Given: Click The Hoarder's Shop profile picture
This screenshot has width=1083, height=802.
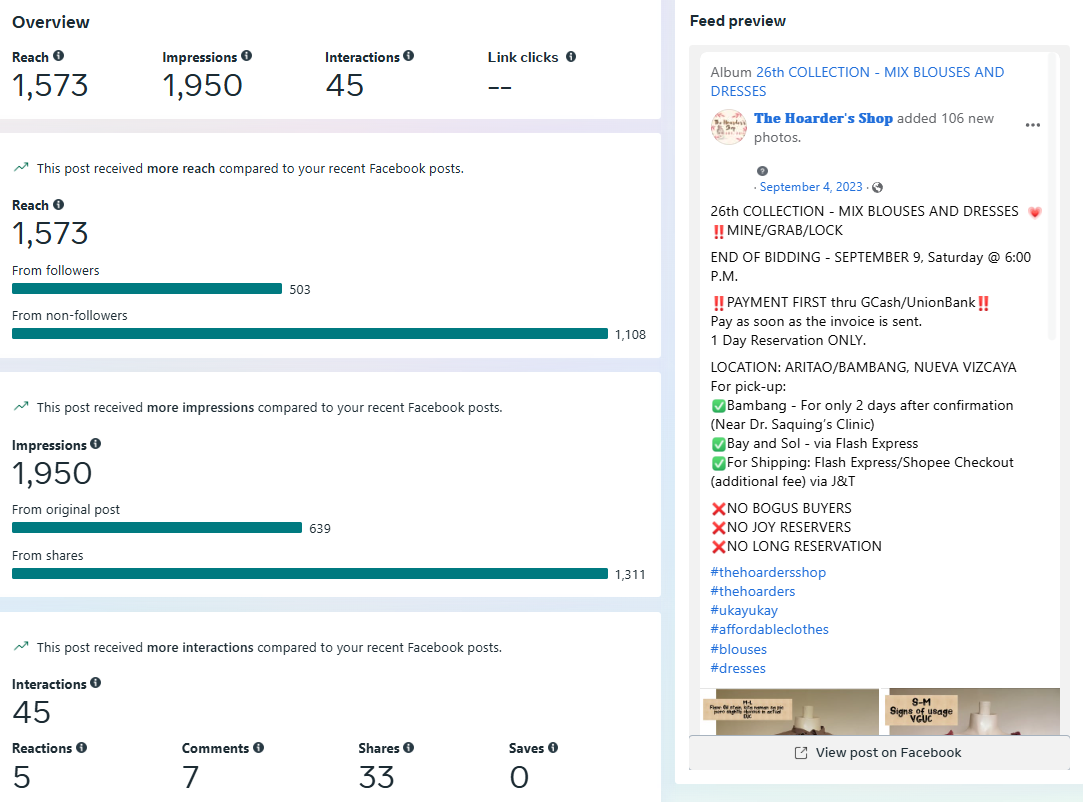Looking at the screenshot, I should (728, 127).
